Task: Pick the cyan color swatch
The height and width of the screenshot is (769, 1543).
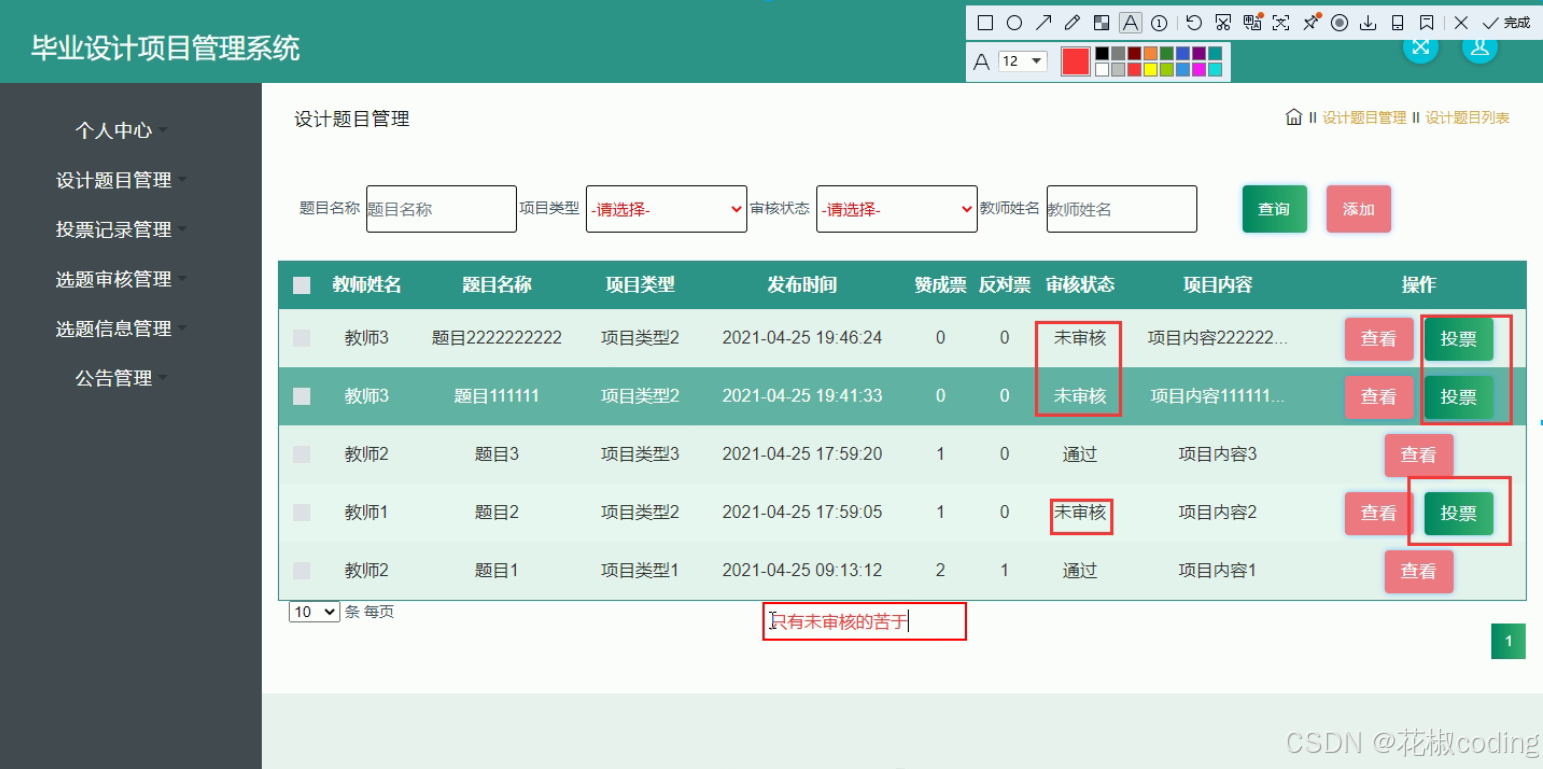Action: coord(1215,69)
